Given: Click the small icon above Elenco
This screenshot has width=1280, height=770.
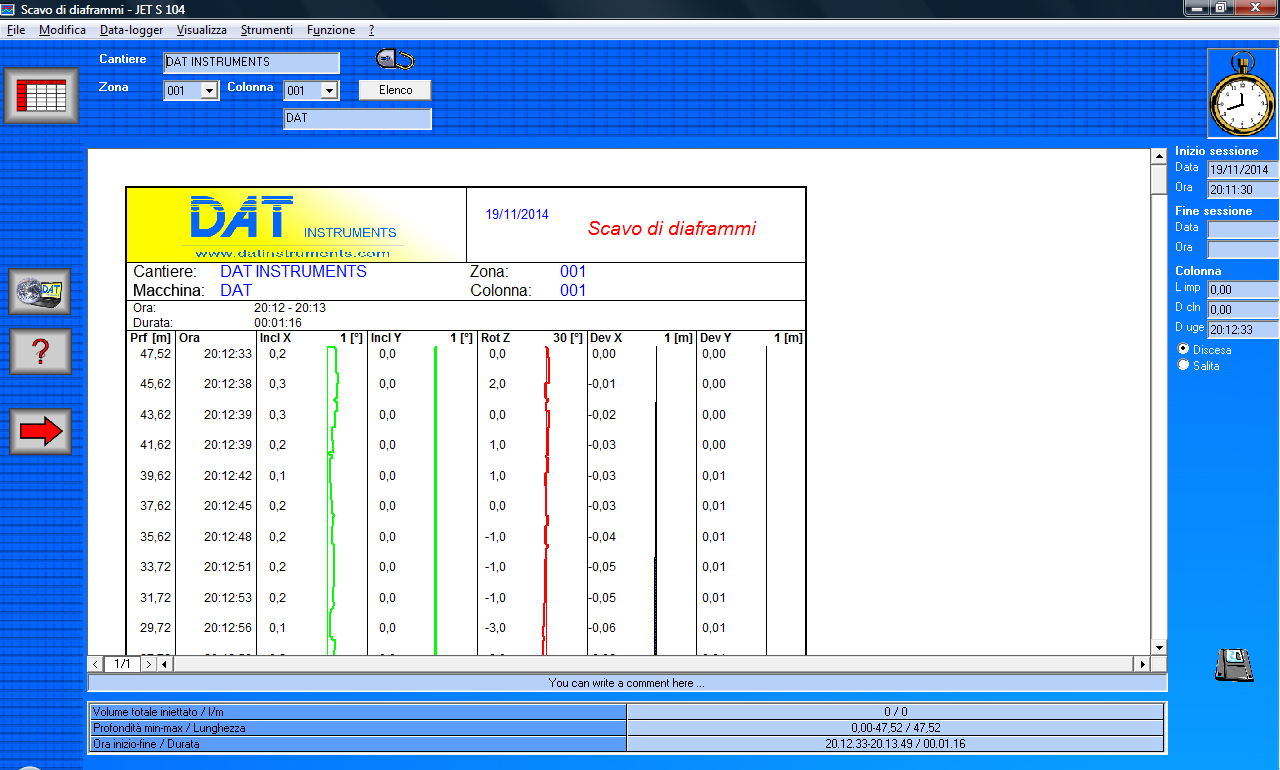Looking at the screenshot, I should pos(395,60).
